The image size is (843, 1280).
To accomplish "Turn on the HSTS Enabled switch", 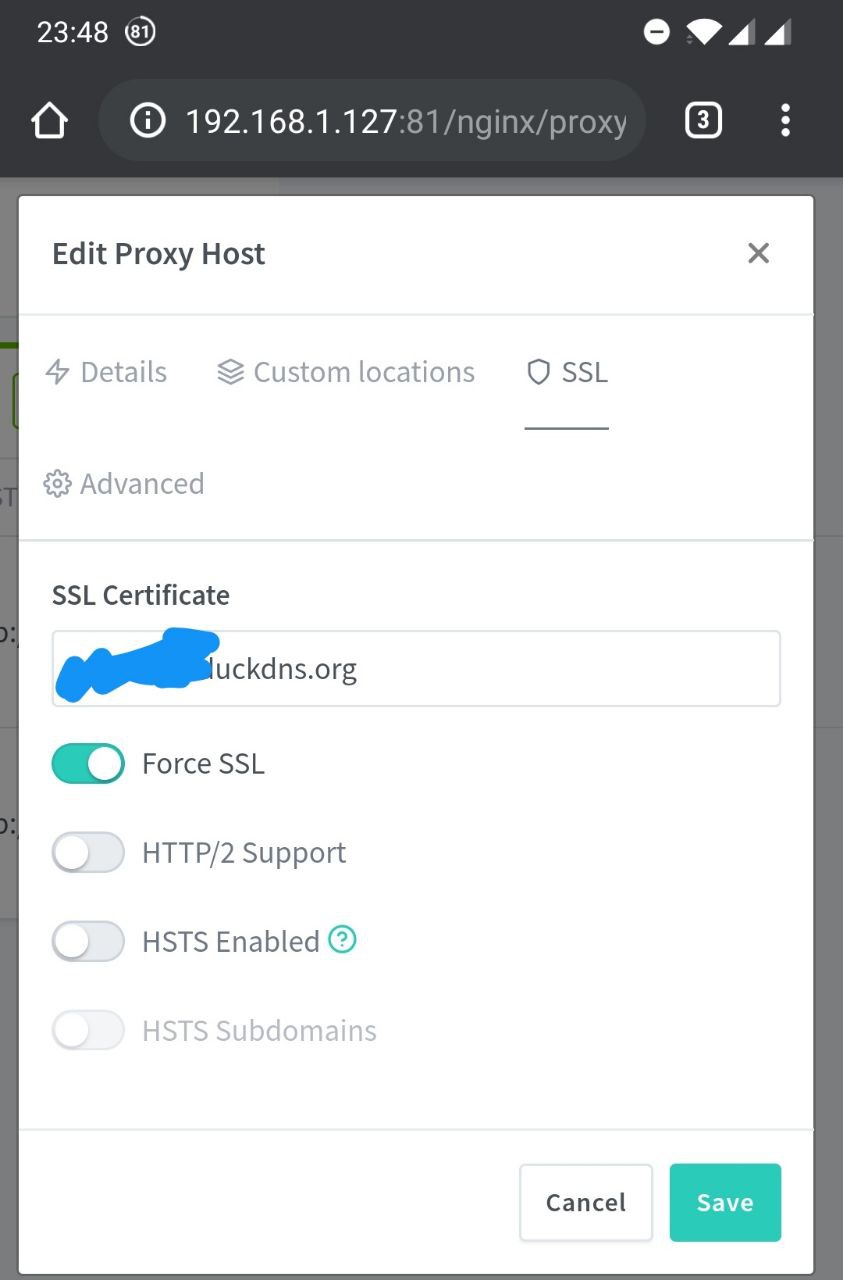I will [88, 942].
